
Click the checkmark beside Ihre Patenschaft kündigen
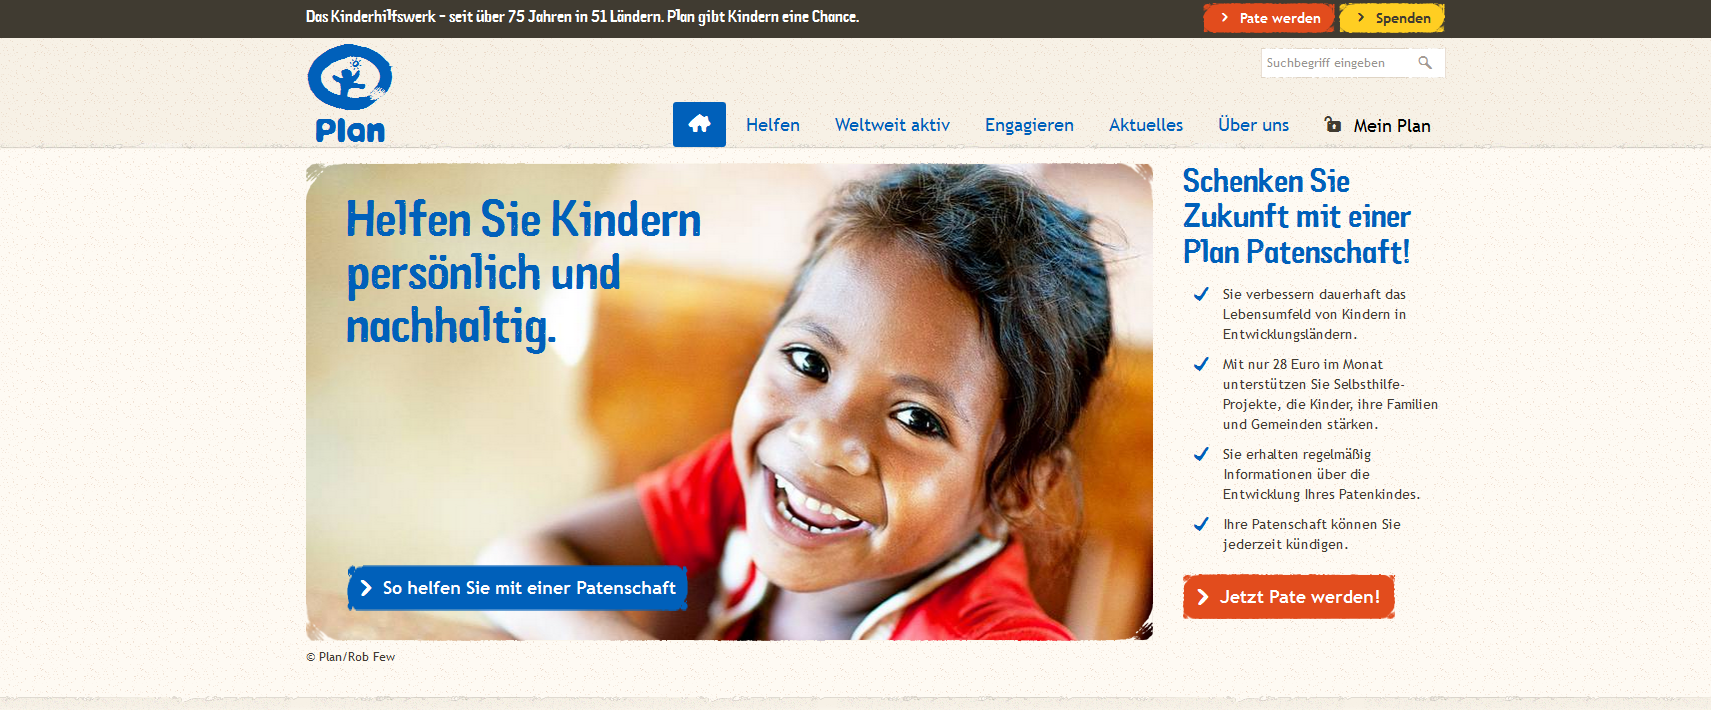(1201, 524)
